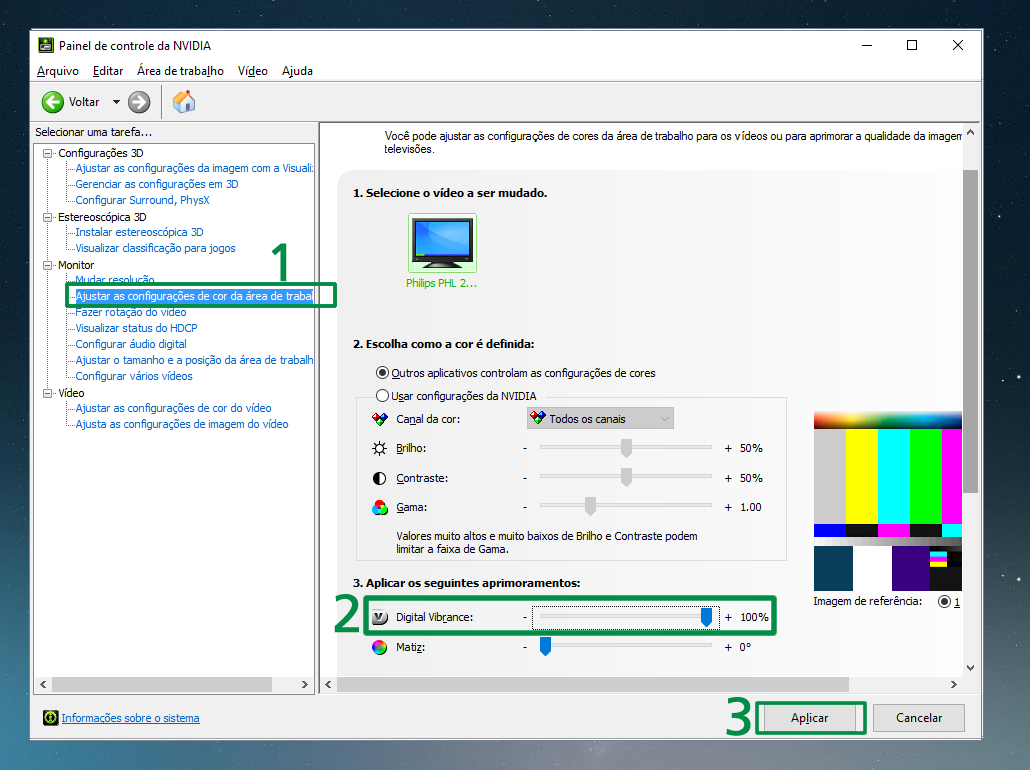Click the plus sign beside the Contraste slider
Image resolution: width=1030 pixels, height=770 pixels.
(728, 478)
